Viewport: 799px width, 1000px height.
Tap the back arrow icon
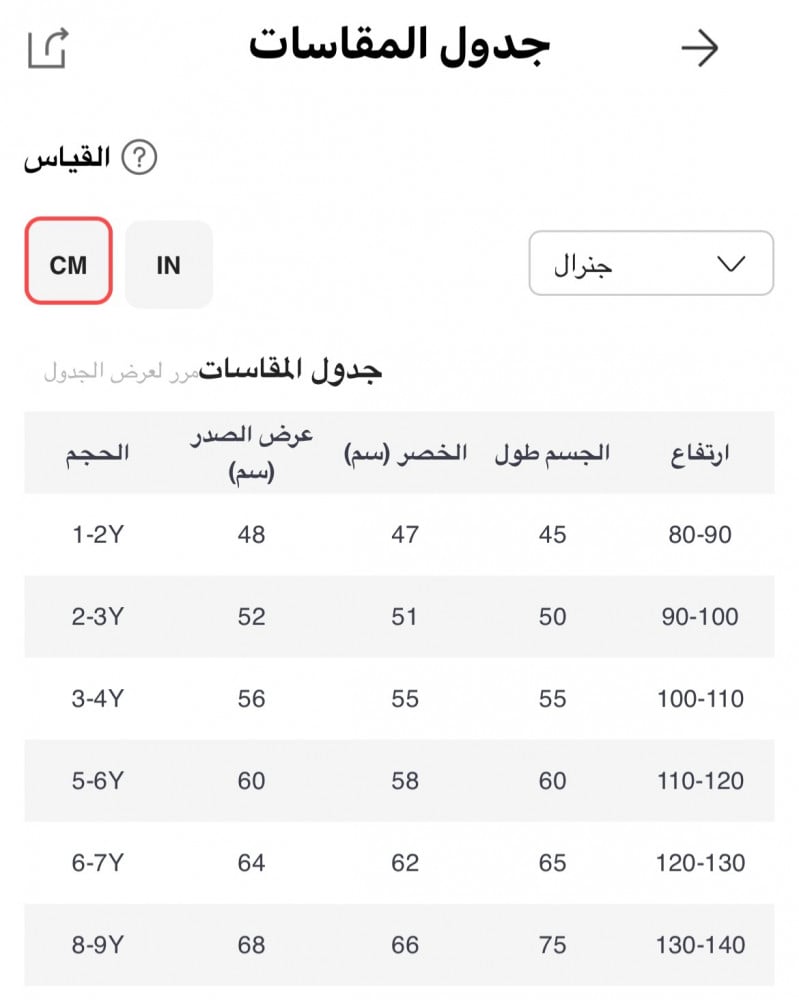tap(700, 48)
